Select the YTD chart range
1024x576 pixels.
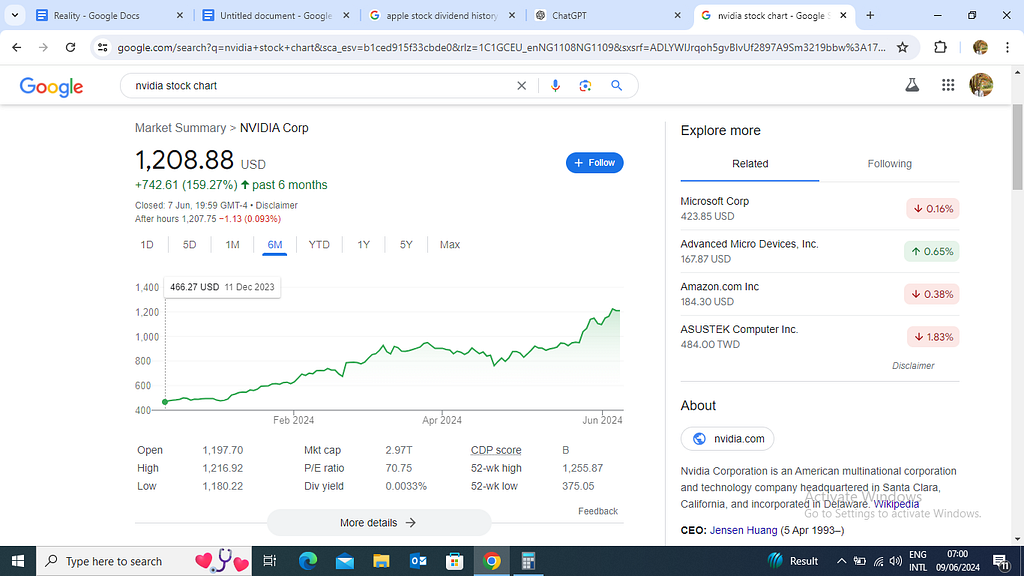tap(319, 245)
